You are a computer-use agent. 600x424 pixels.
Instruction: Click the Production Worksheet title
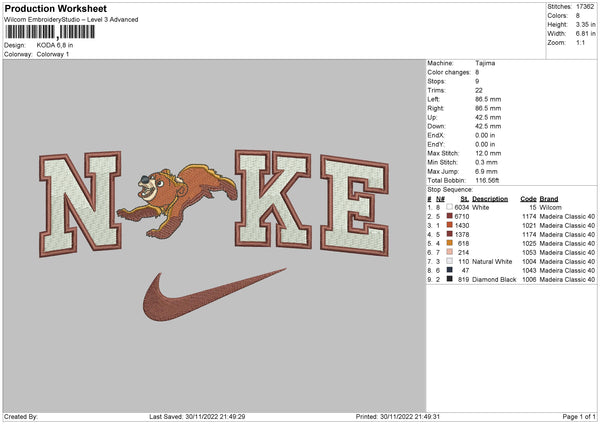55,9
